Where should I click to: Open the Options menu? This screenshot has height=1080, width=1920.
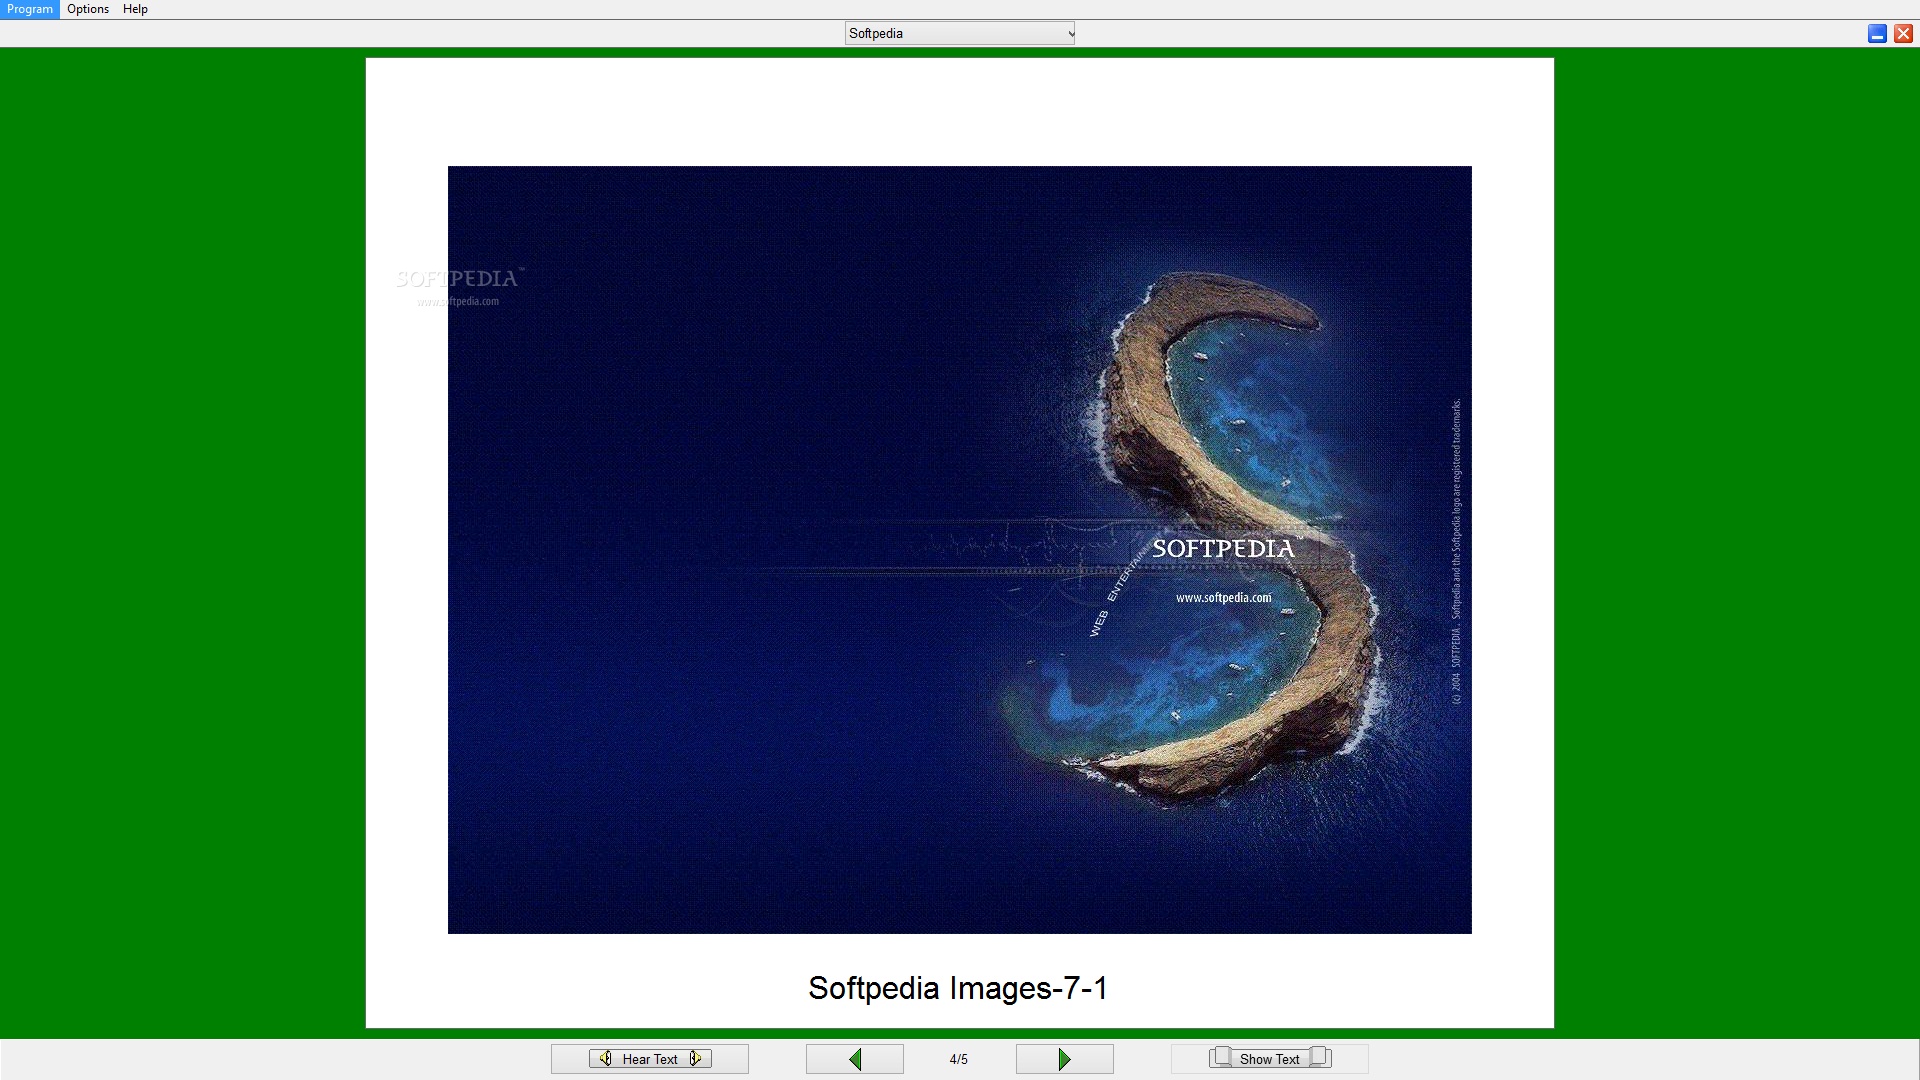(88, 9)
